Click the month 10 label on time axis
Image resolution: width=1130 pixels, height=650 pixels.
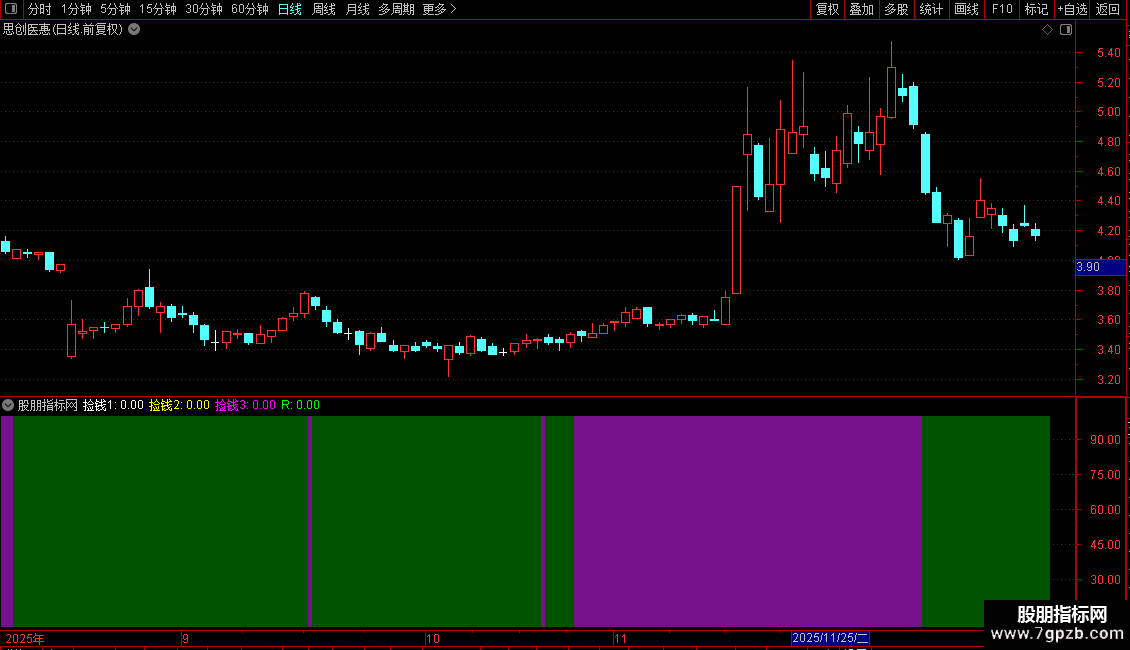432,638
